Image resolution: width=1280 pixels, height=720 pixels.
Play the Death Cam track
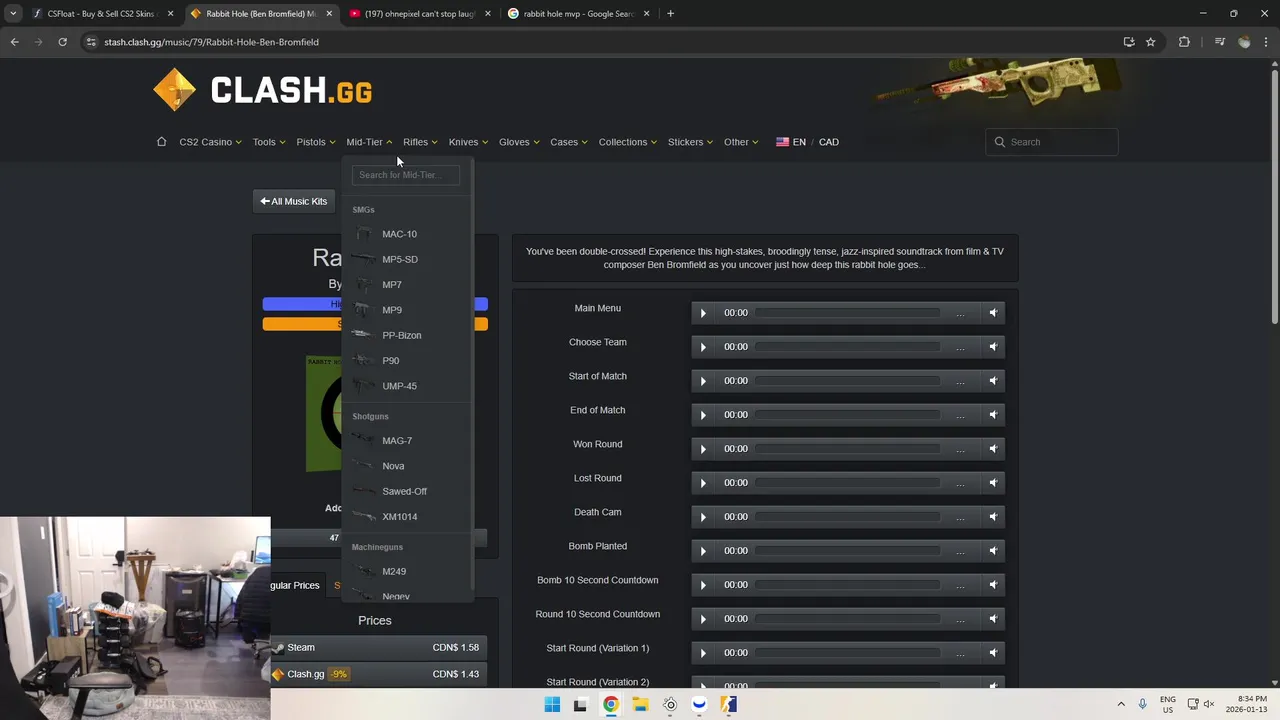pyautogui.click(x=703, y=517)
